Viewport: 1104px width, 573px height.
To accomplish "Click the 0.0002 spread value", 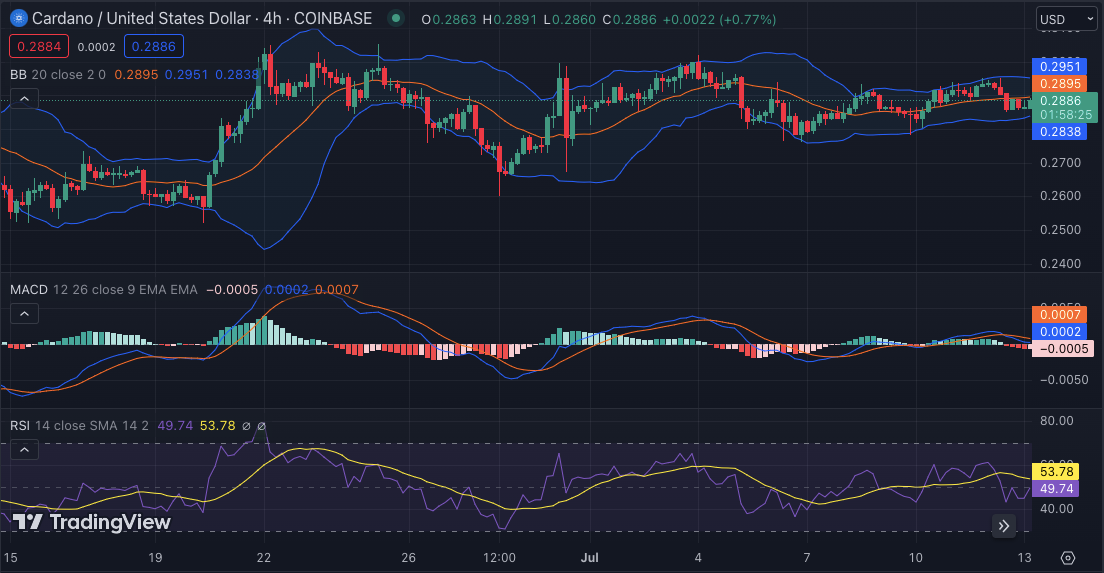I will point(96,47).
